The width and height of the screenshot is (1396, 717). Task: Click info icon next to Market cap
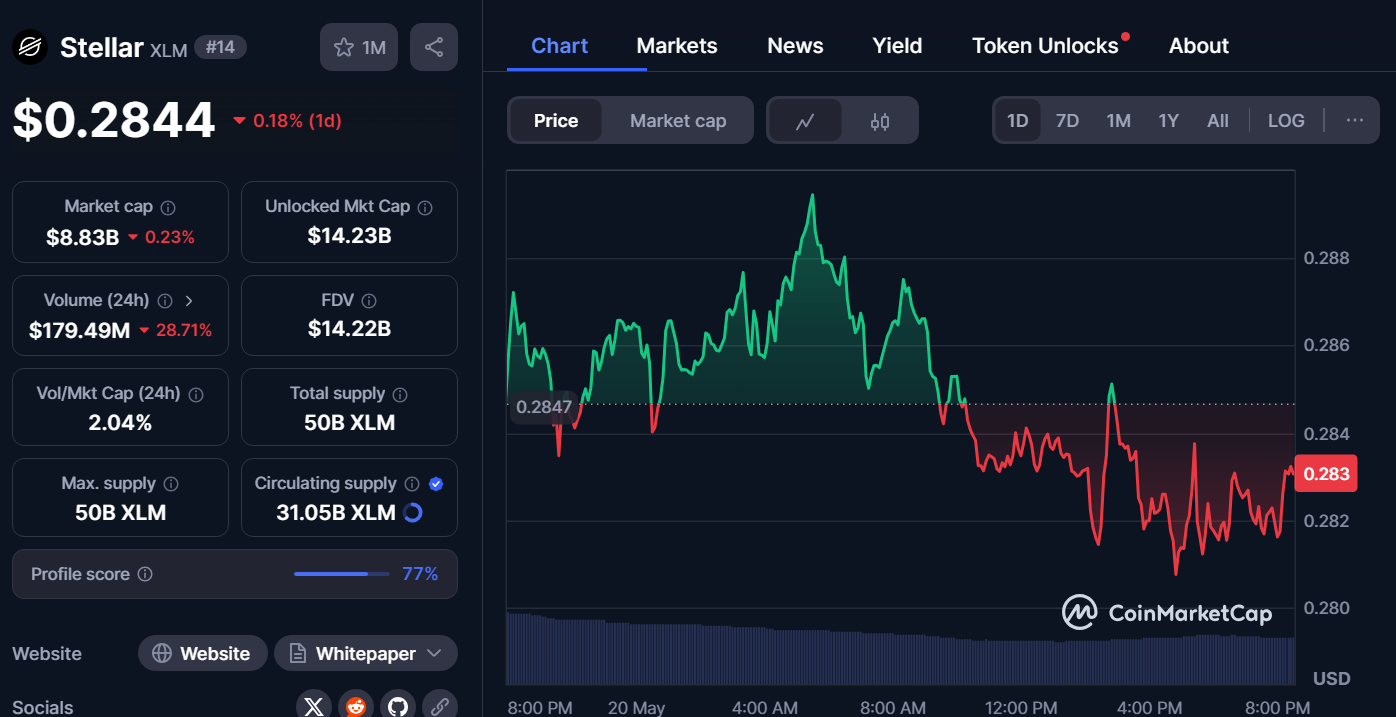coord(168,208)
